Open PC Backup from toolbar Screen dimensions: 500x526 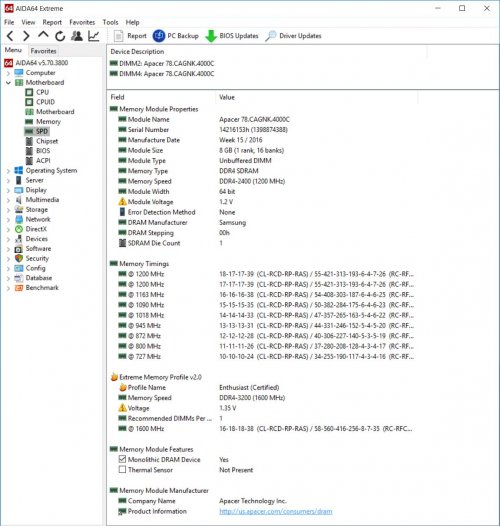(176, 36)
